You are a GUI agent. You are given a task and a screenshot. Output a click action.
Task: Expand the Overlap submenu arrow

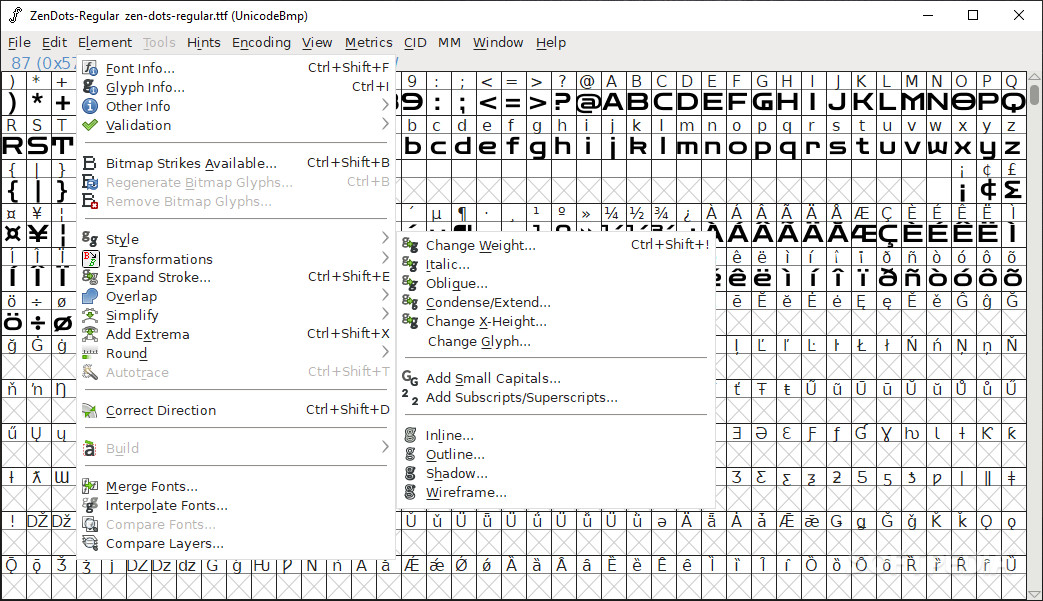coord(385,295)
